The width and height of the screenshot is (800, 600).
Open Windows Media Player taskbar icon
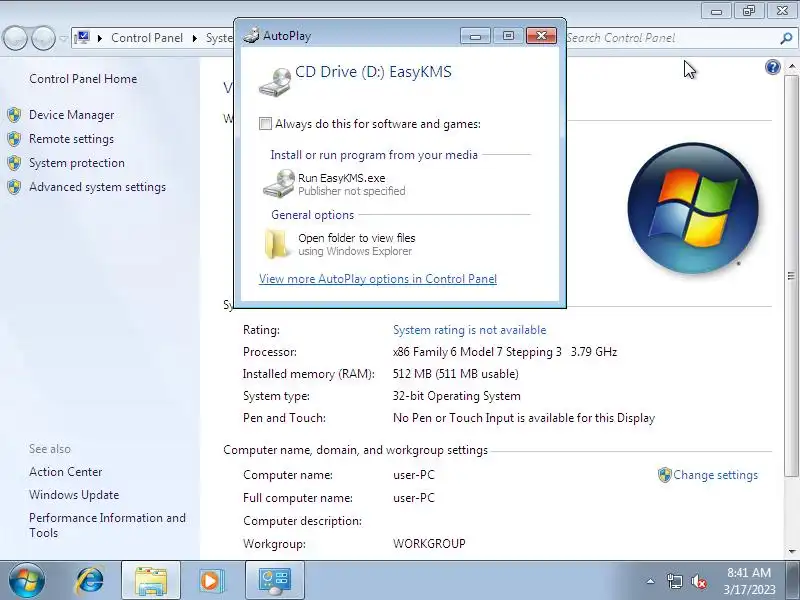tap(211, 580)
